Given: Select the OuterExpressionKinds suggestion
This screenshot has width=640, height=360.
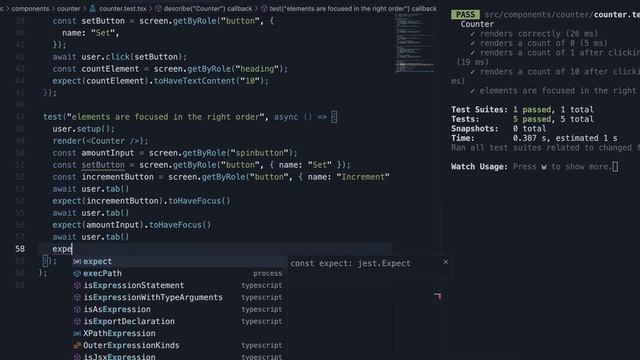Looking at the screenshot, I should 179,345.
